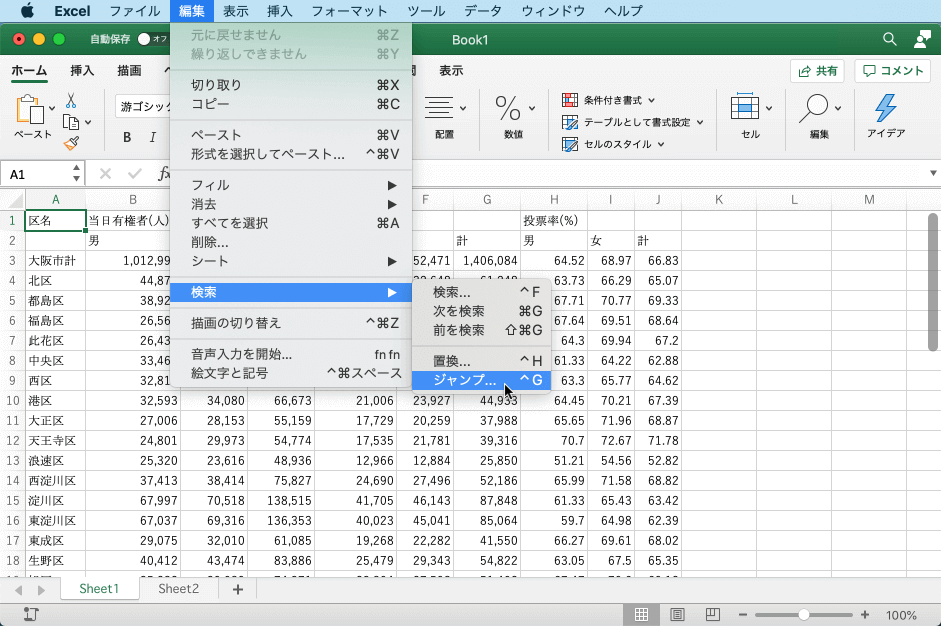941x626 pixels.
Task: Click the add sheet plus button
Action: 238,589
